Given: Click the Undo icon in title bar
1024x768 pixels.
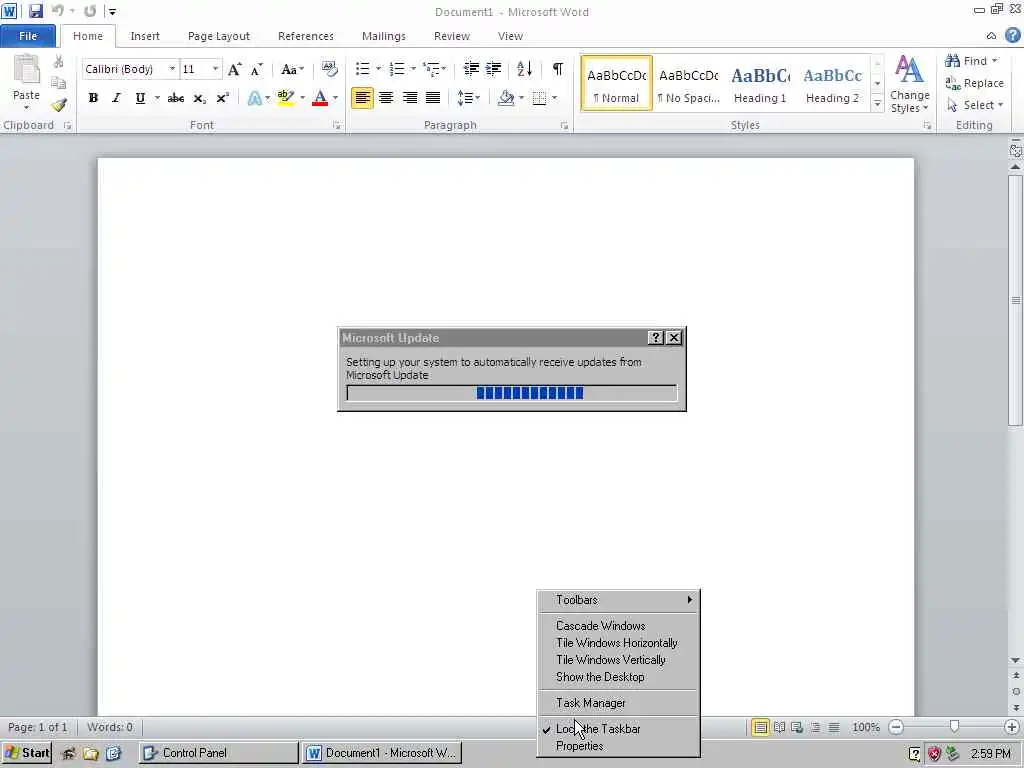Looking at the screenshot, I should coord(58,11).
